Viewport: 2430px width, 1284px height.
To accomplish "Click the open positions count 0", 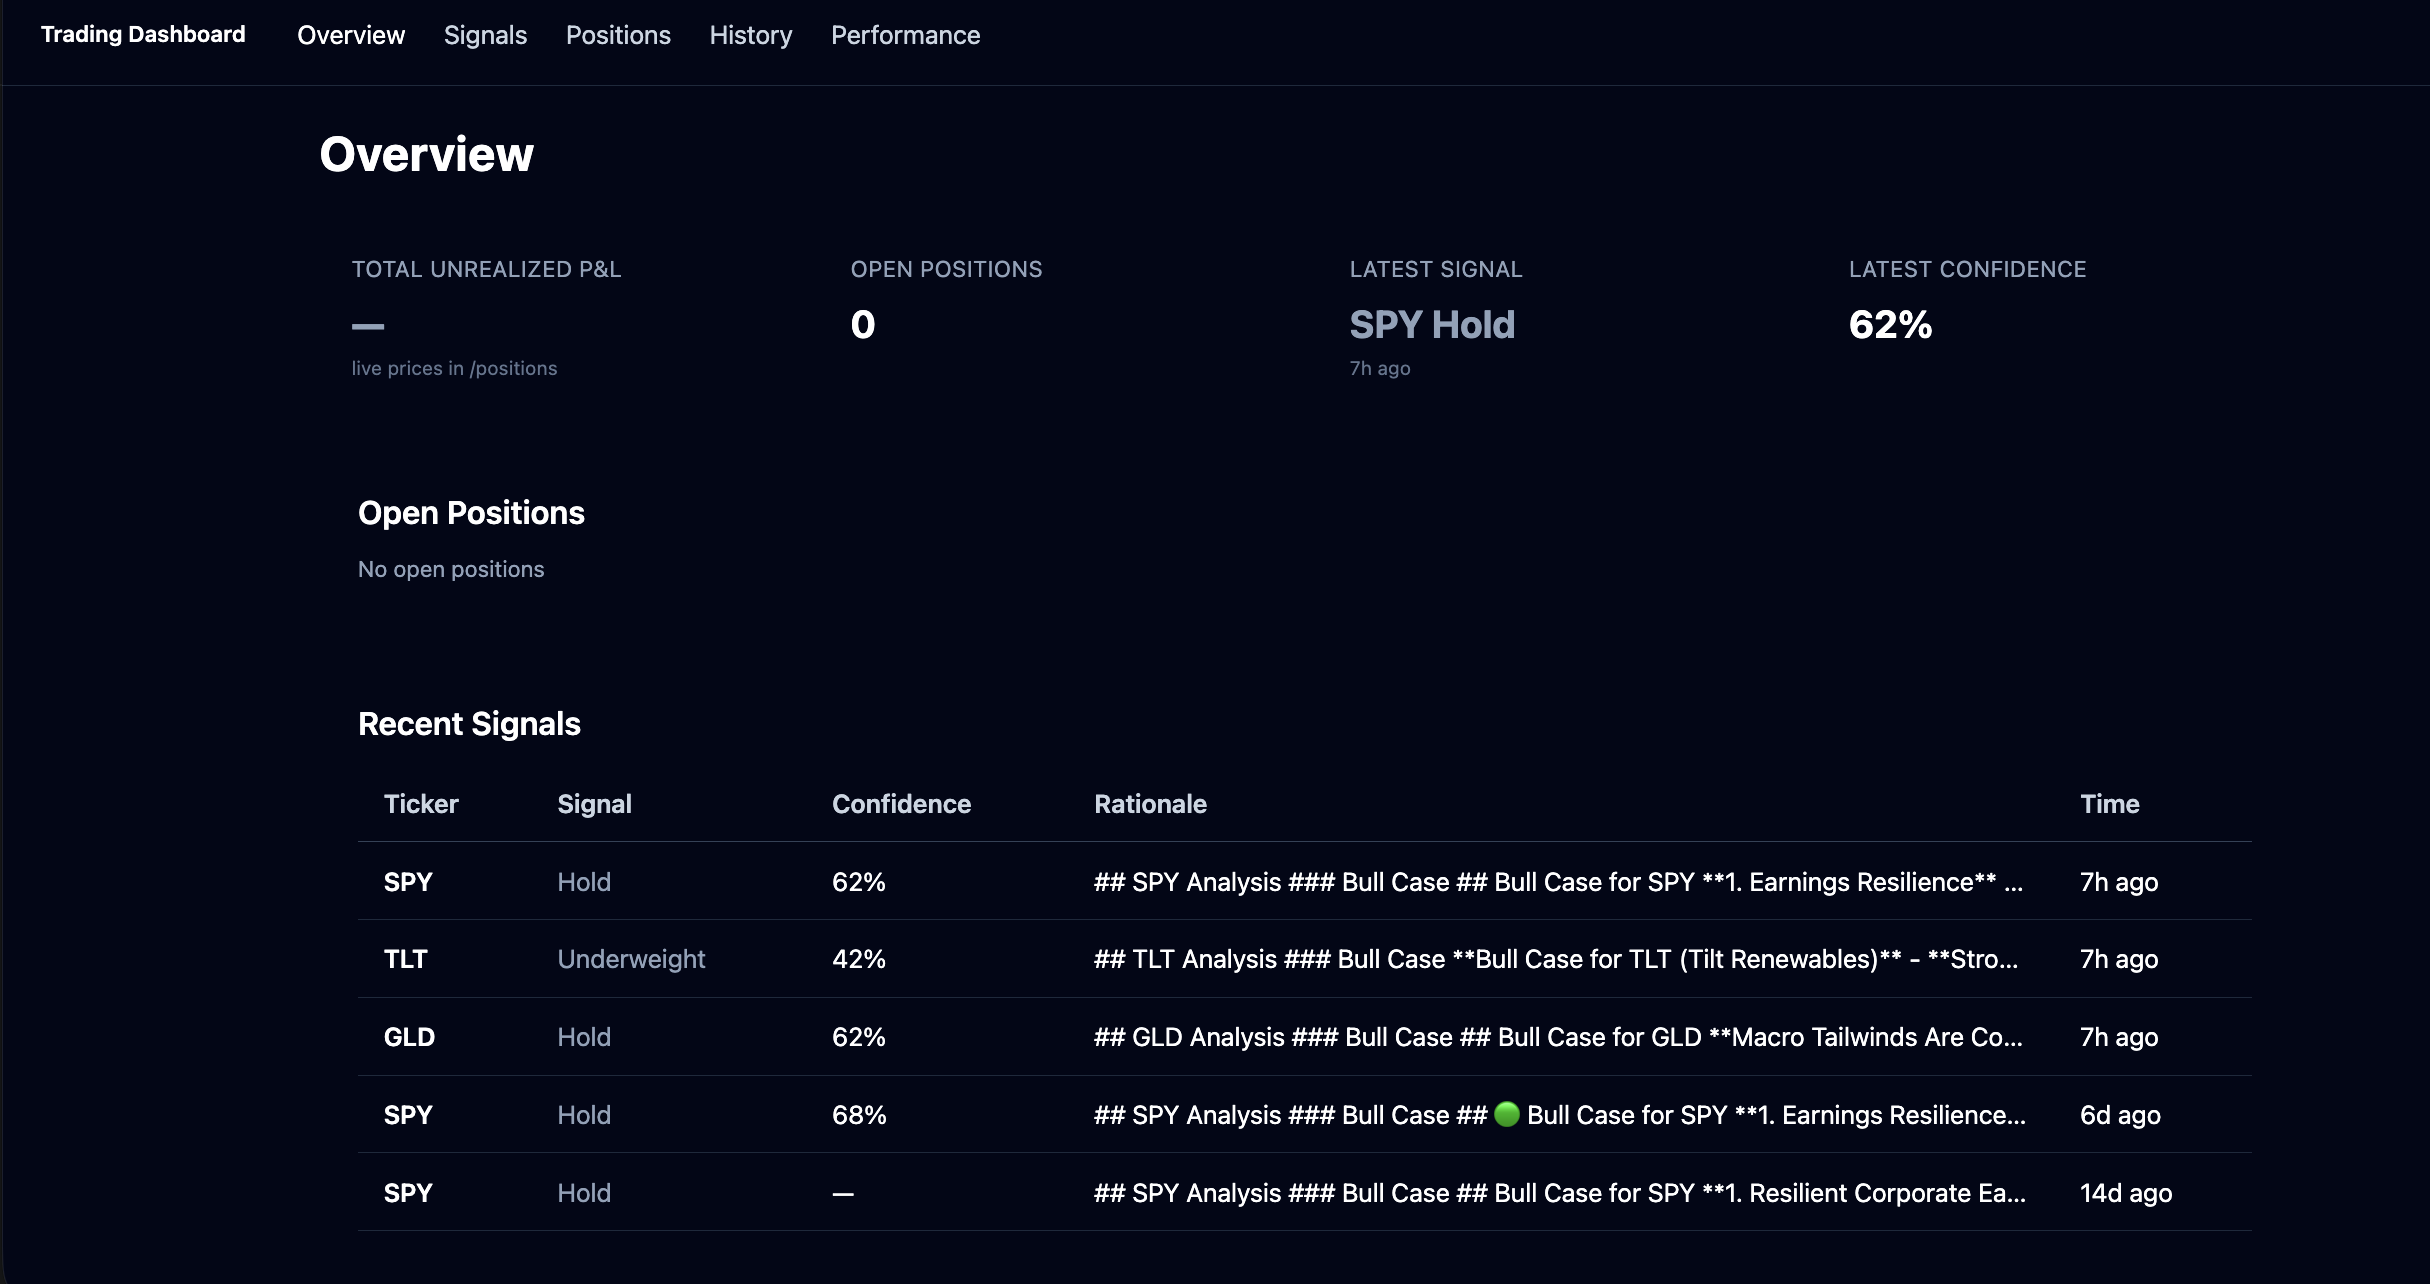I will [862, 324].
